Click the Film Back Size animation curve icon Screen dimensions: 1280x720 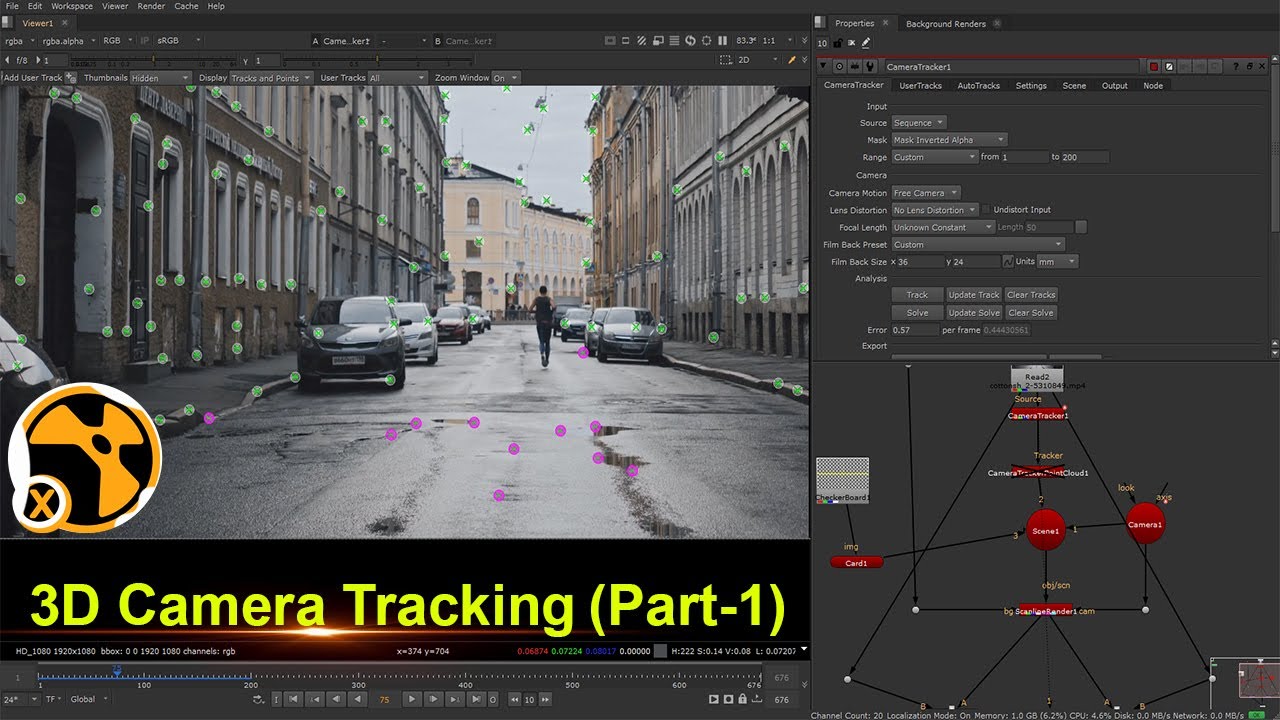1008,261
